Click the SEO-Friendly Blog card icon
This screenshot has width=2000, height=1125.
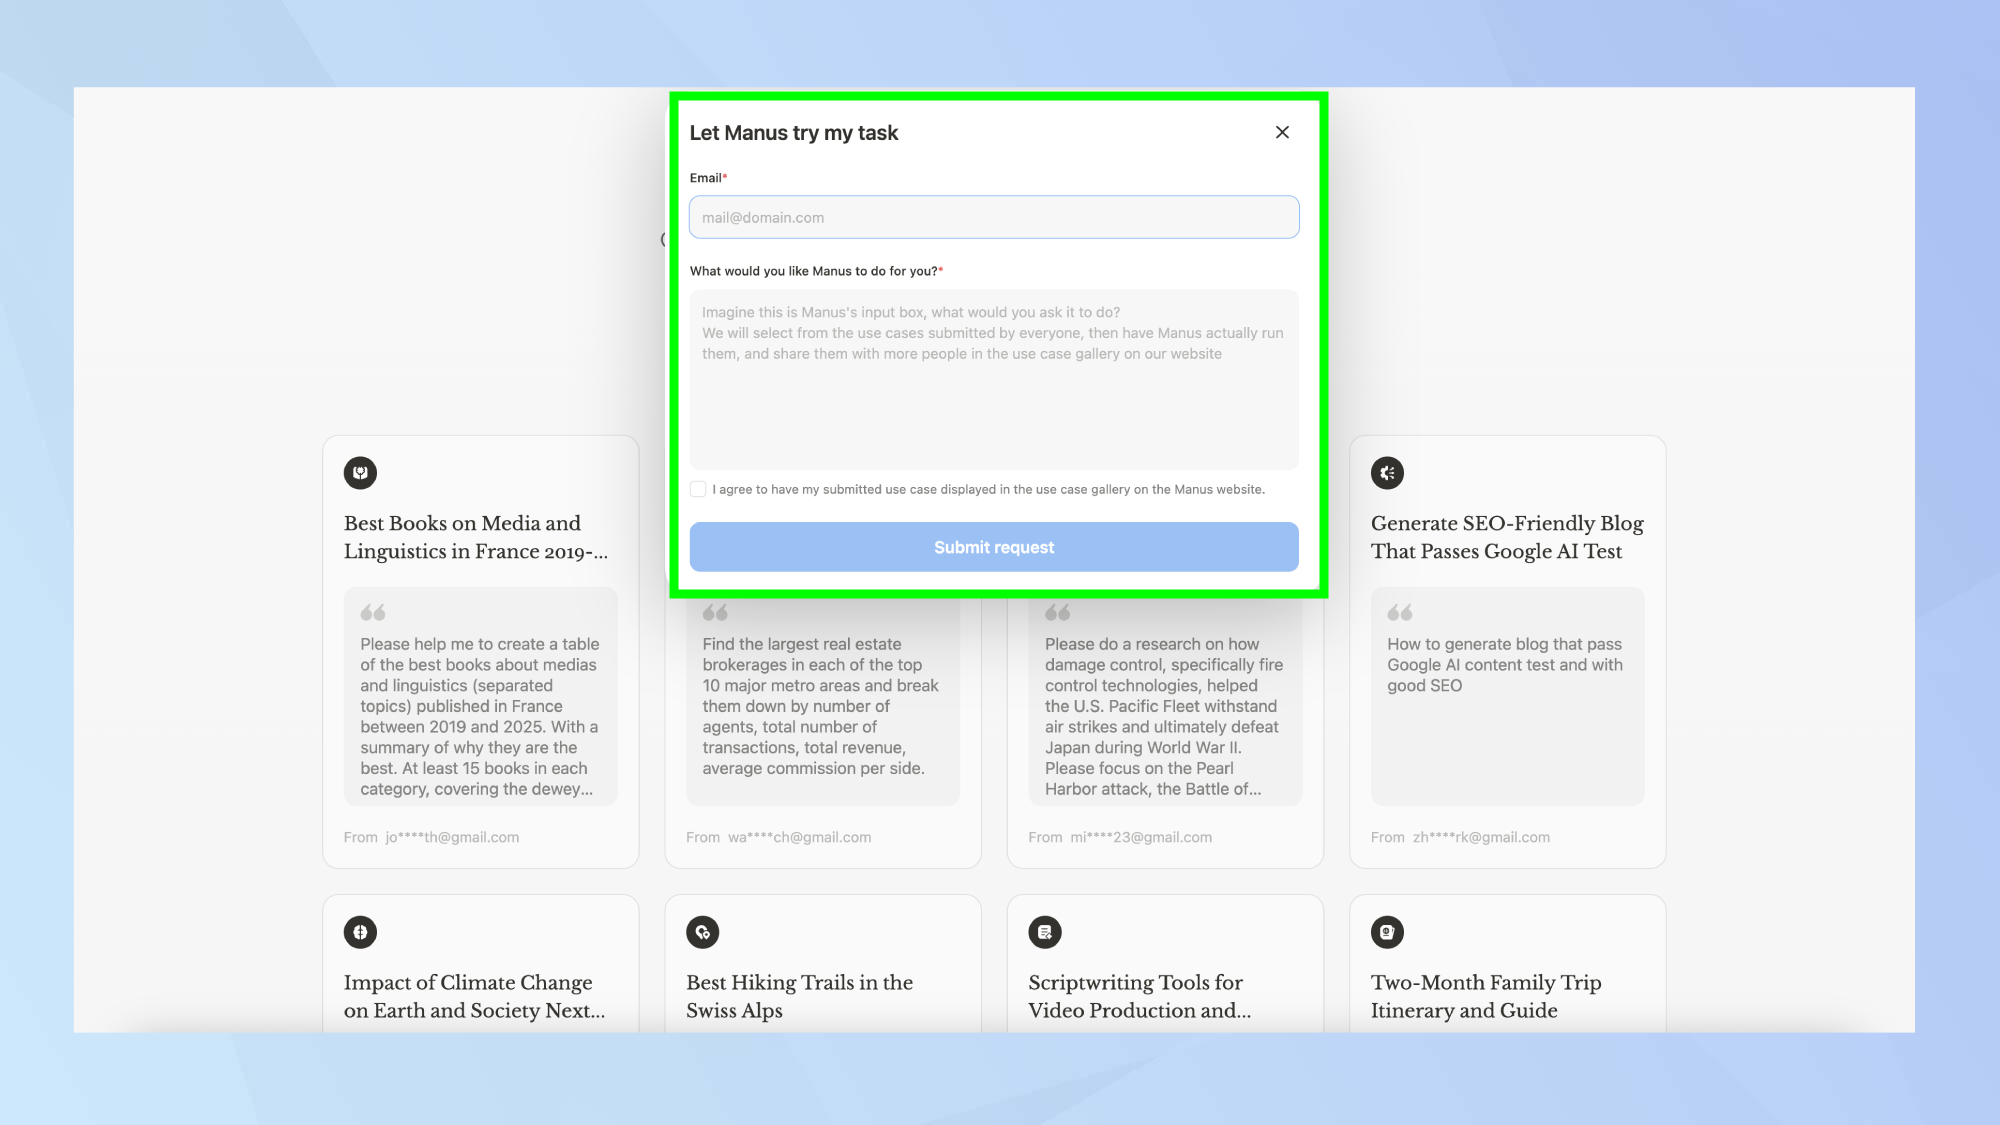coord(1387,473)
